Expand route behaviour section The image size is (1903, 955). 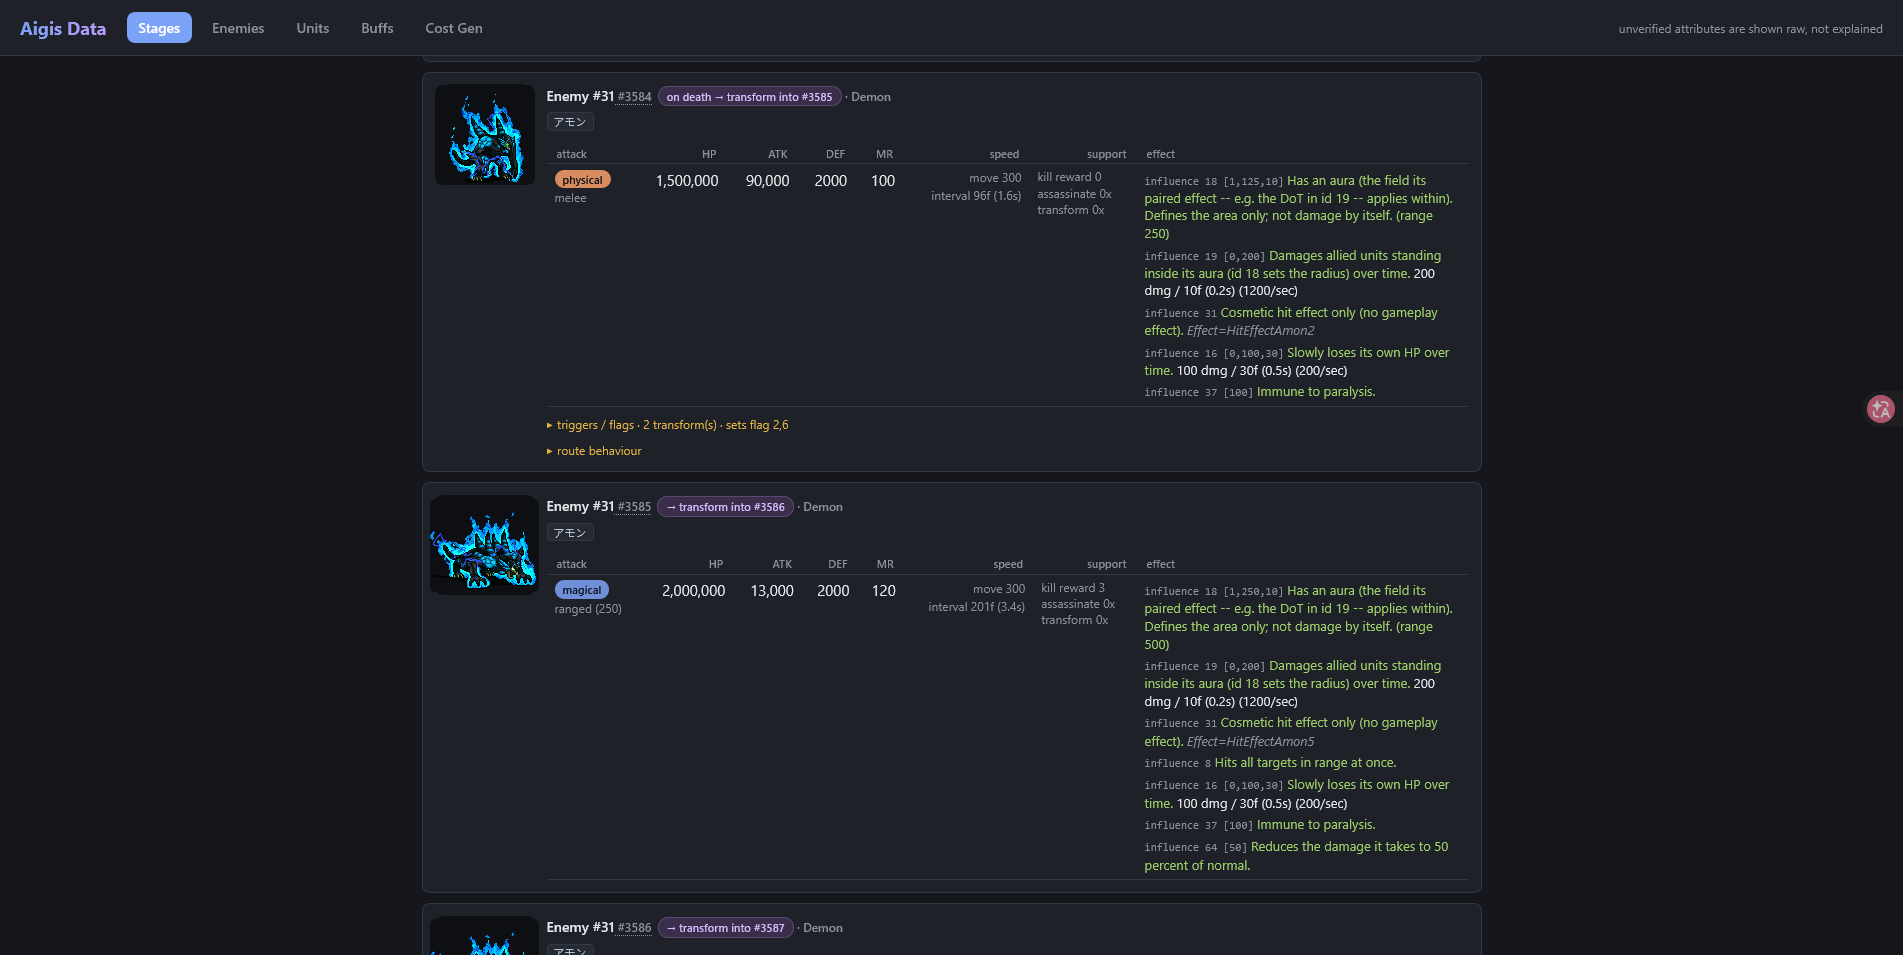coord(594,451)
